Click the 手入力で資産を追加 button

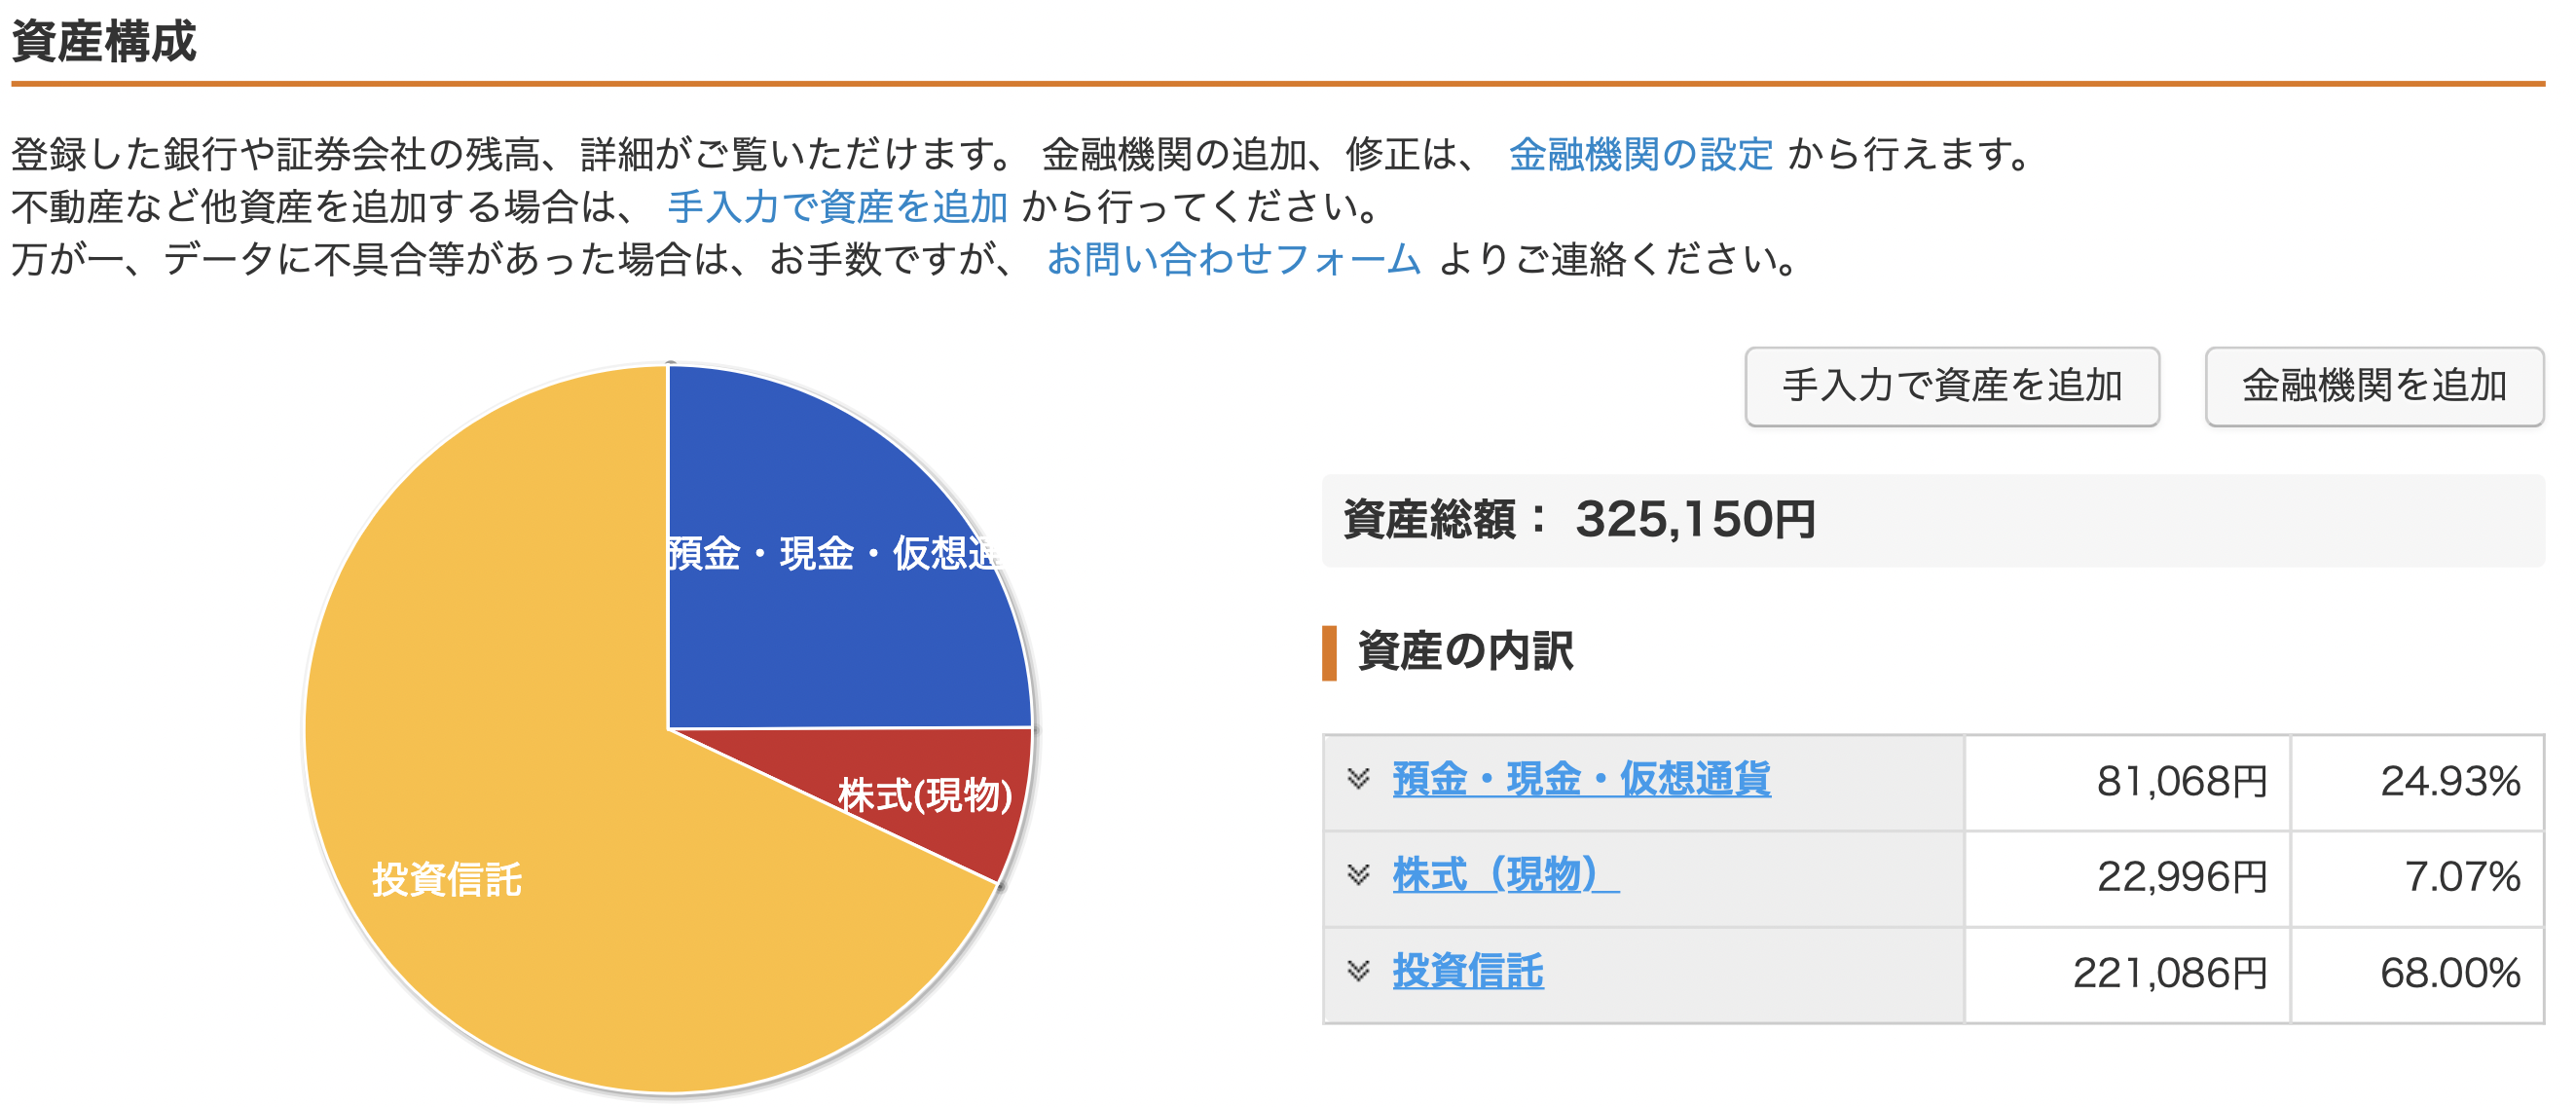[x=1951, y=387]
